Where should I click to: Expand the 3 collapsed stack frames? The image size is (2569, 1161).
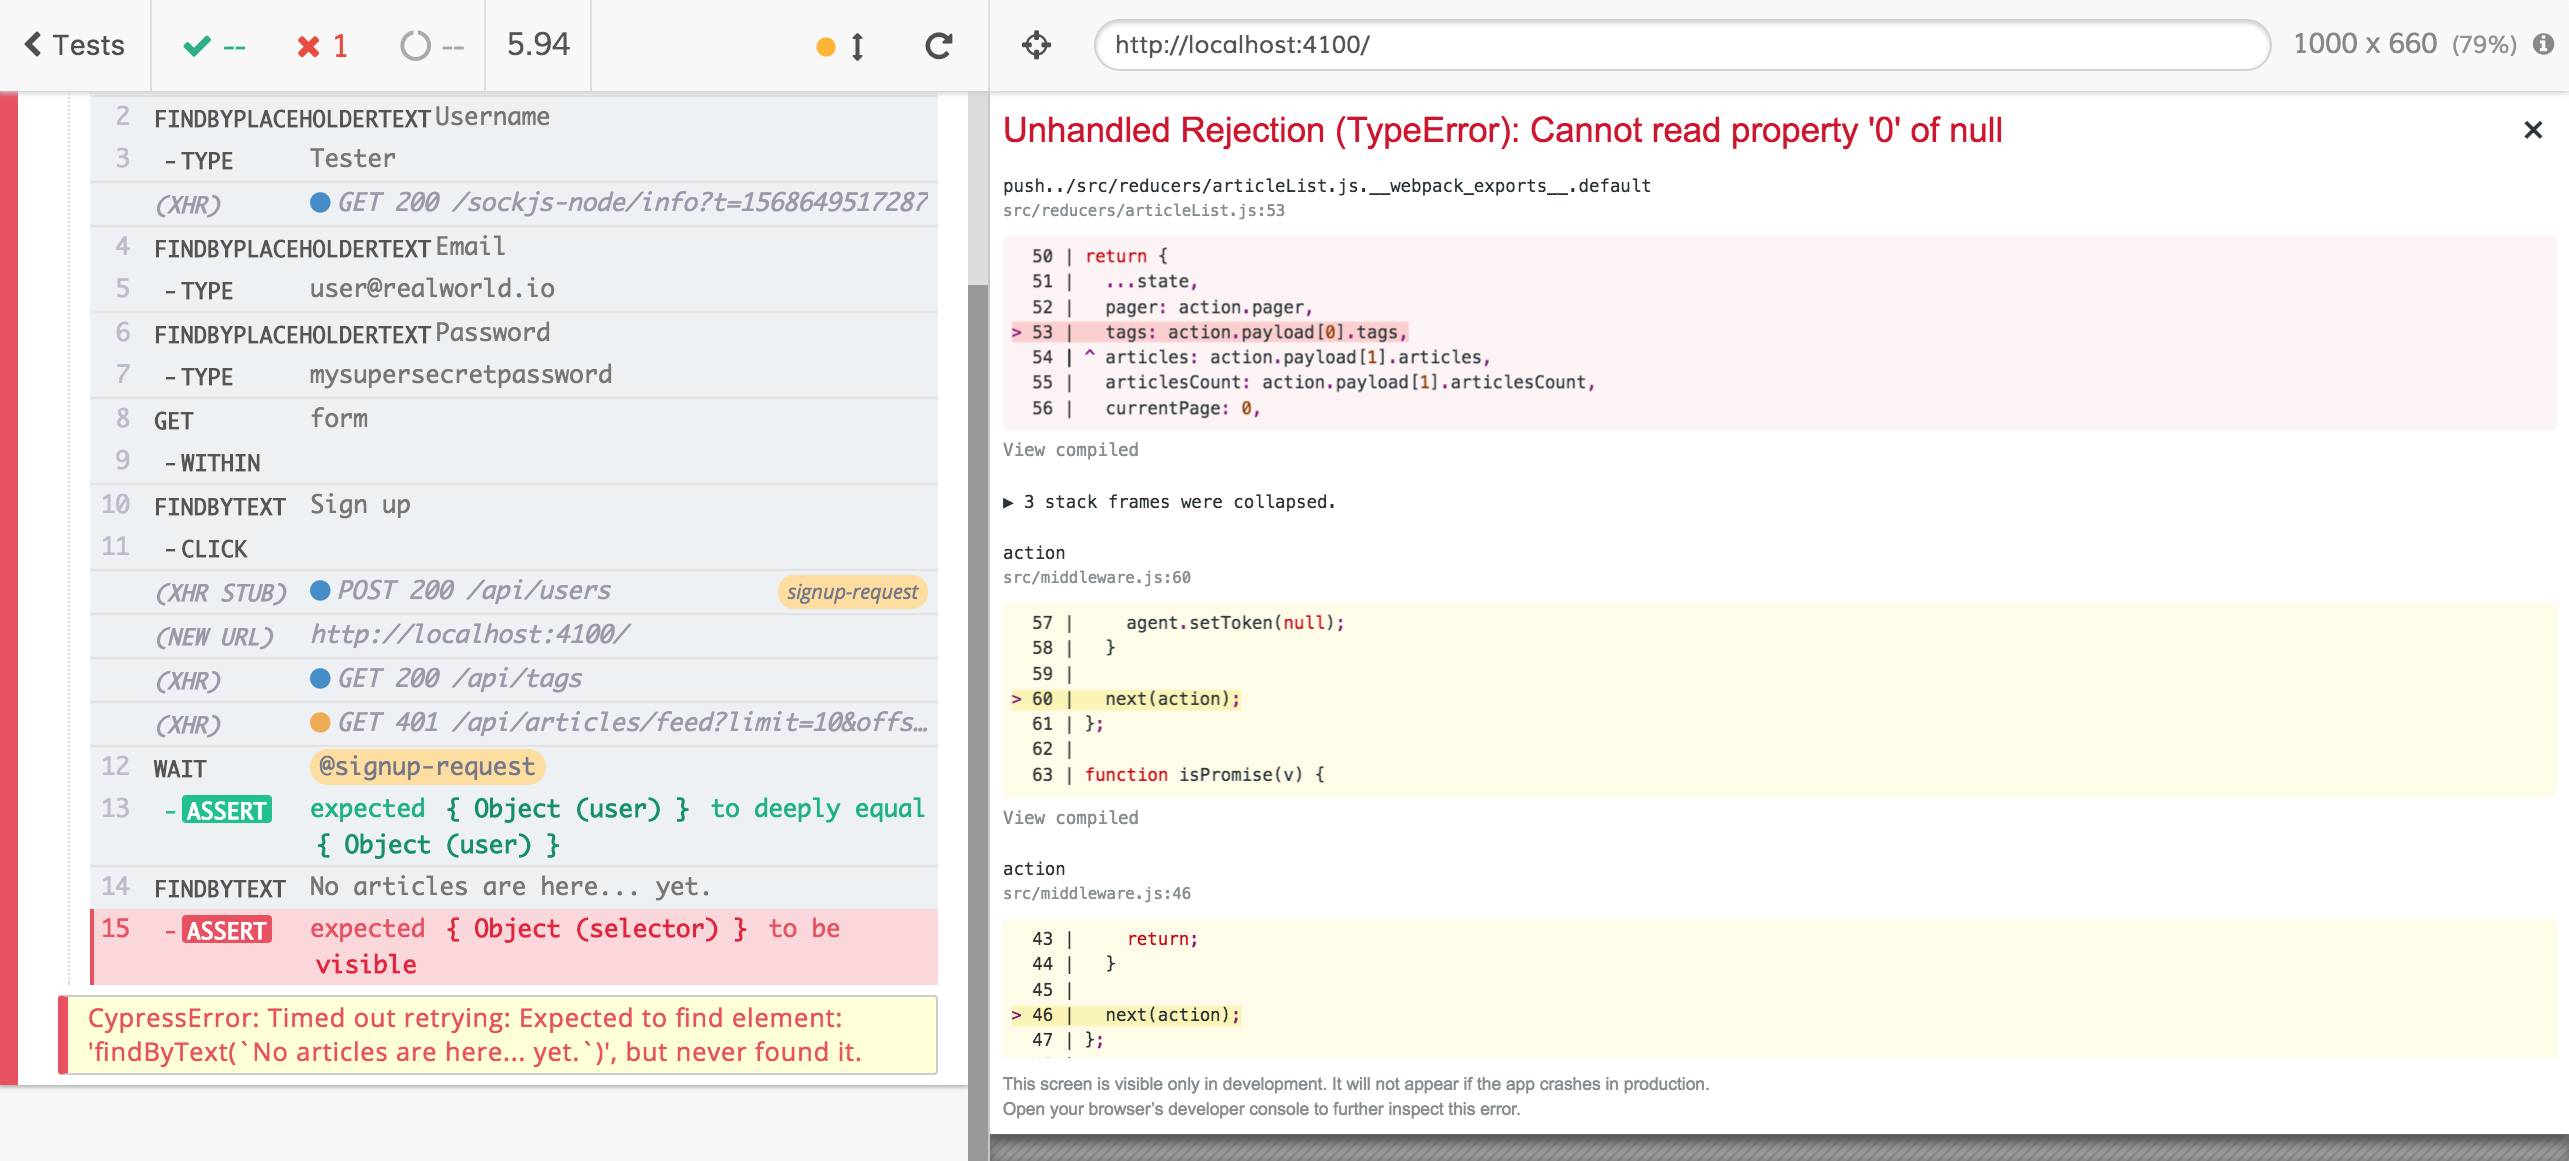pos(1169,502)
